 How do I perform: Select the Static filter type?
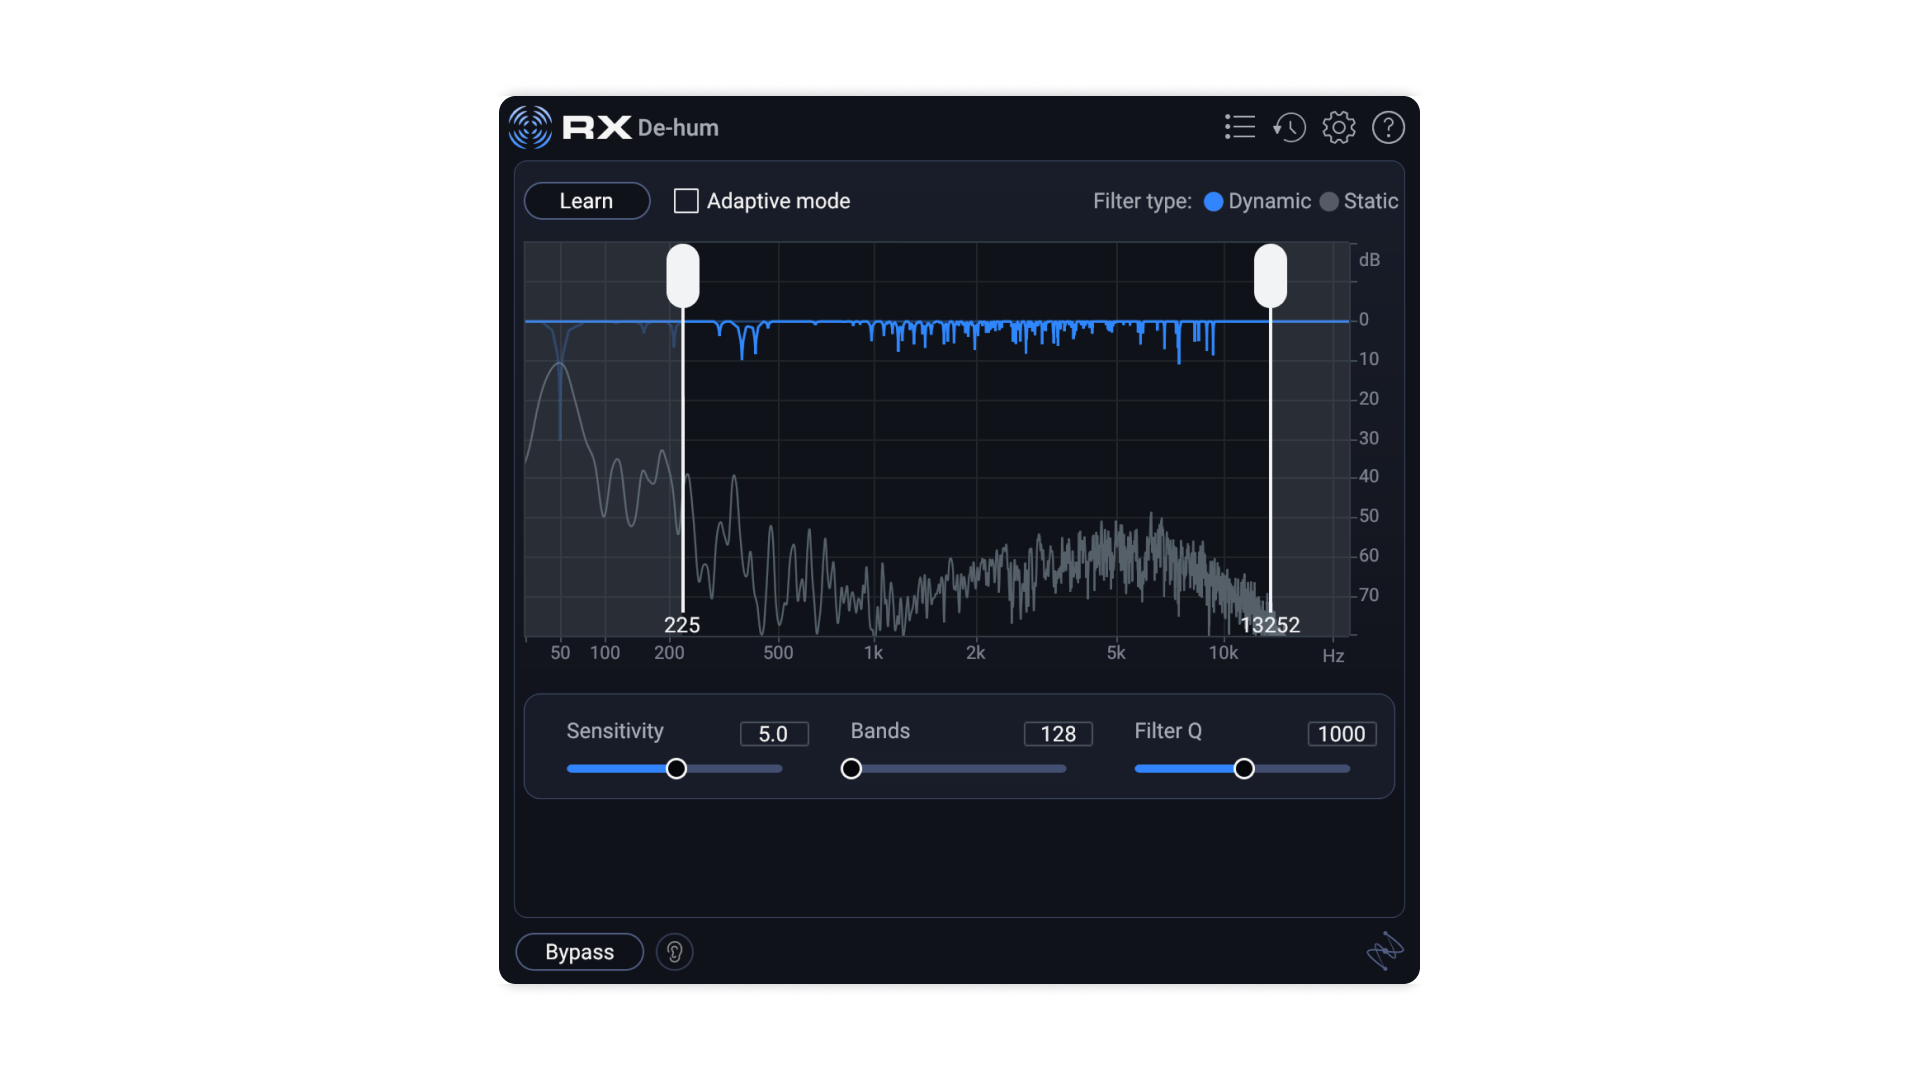[x=1329, y=202]
